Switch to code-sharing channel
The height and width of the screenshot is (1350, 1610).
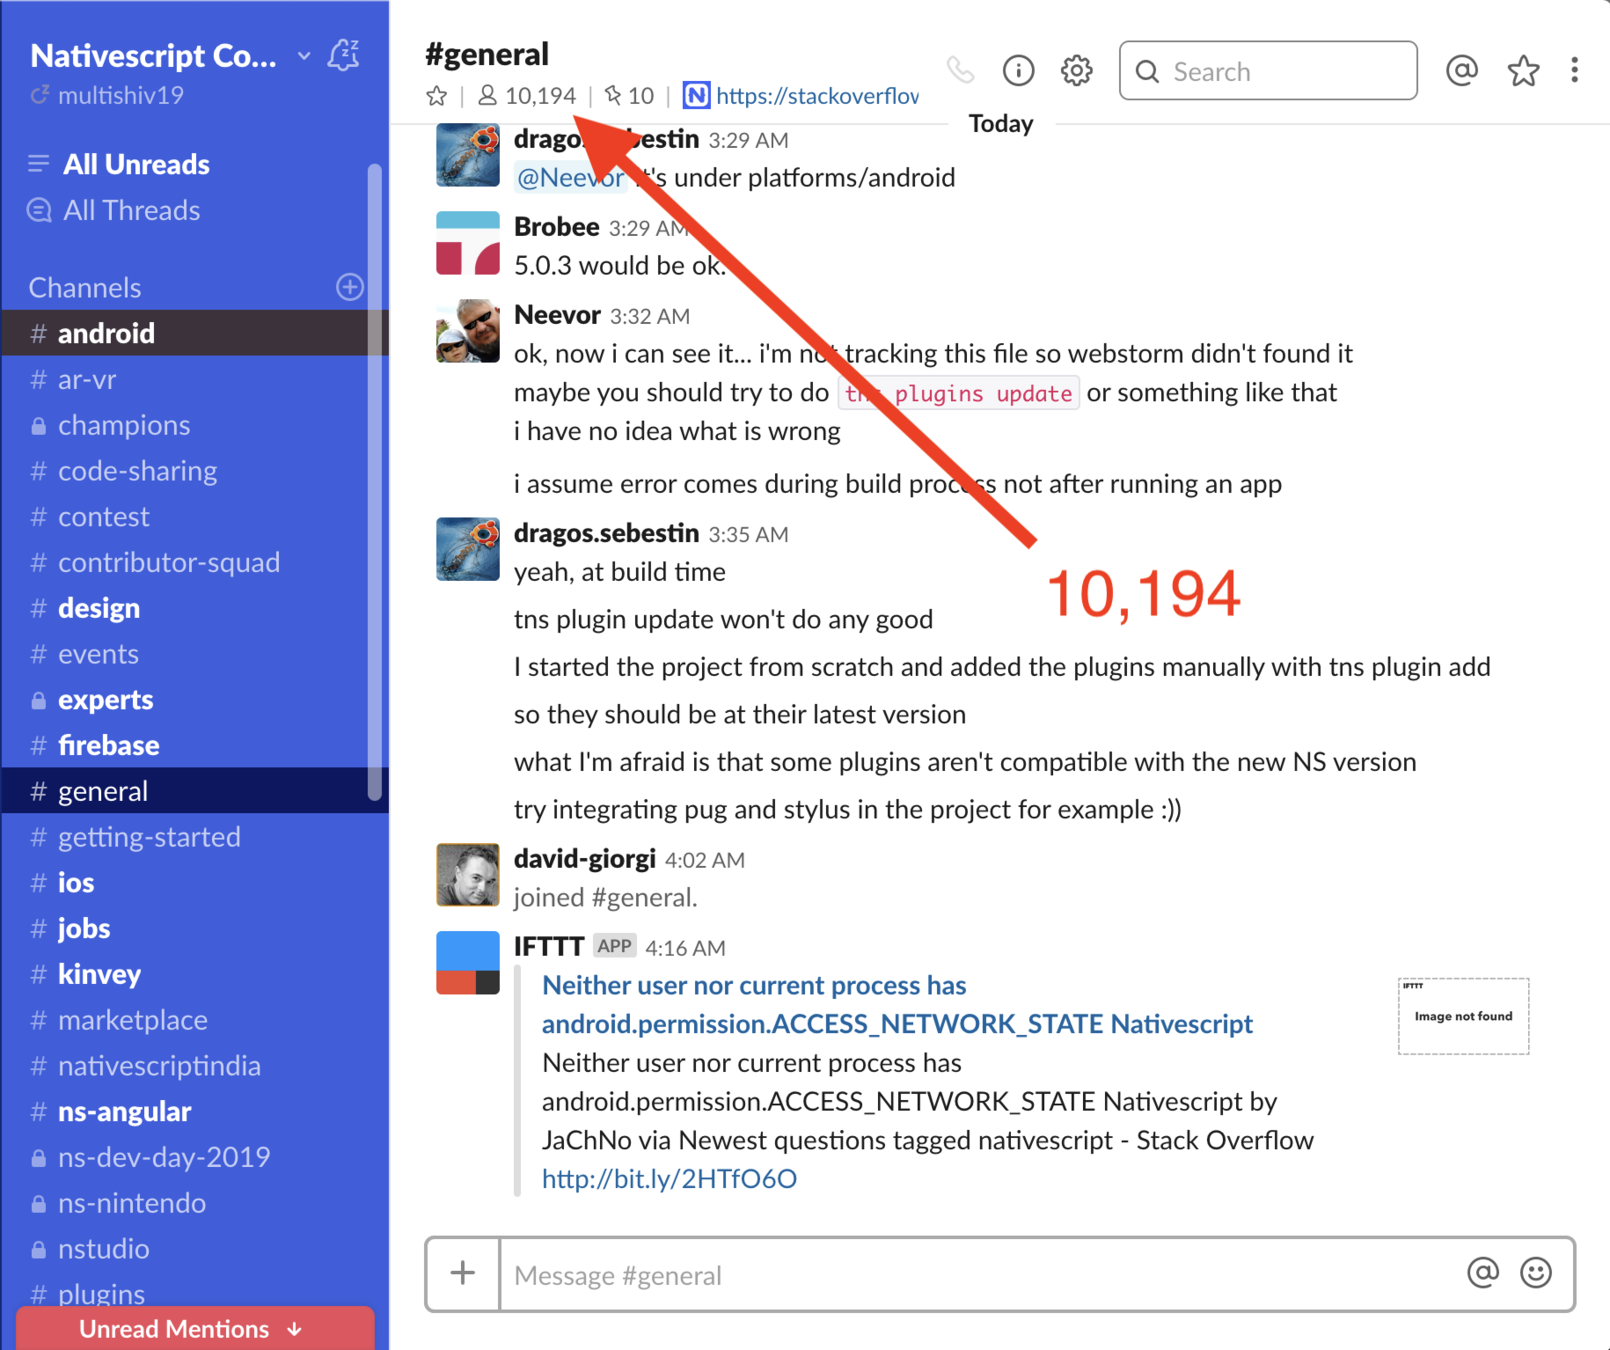(193, 471)
